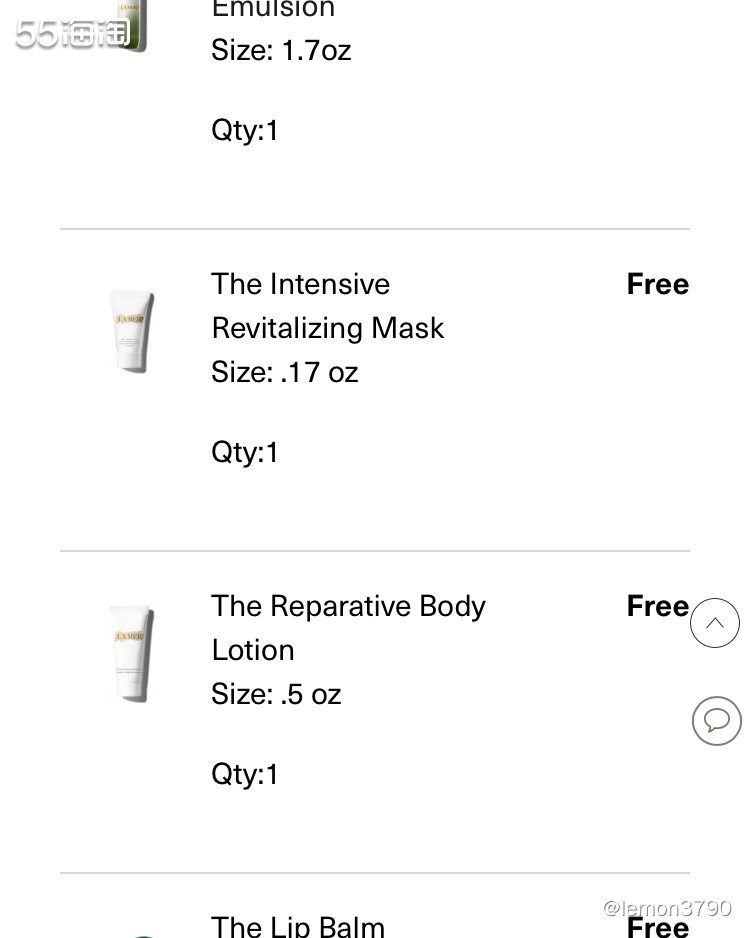The height and width of the screenshot is (938, 750).
Task: Open The Reparative Body Lotion title
Action: (x=348, y=627)
